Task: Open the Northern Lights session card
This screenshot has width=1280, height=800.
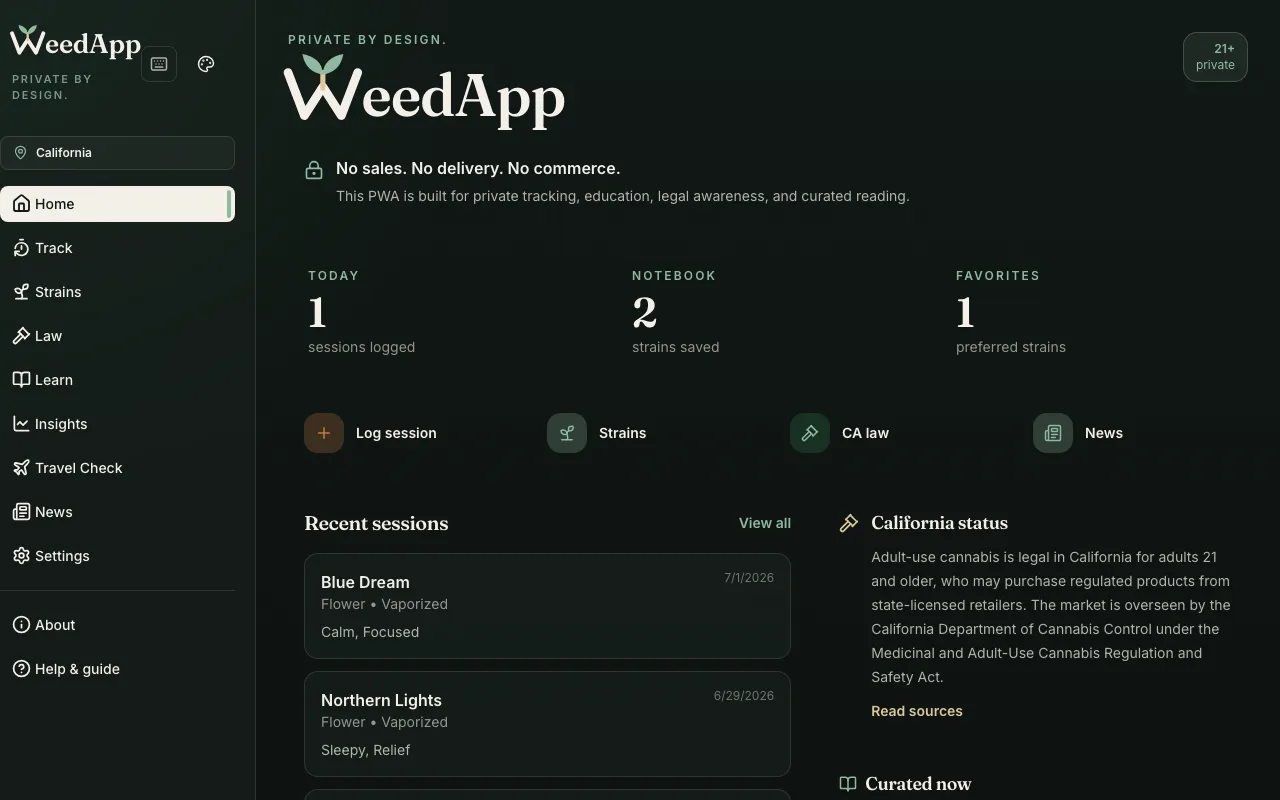Action: pos(547,724)
